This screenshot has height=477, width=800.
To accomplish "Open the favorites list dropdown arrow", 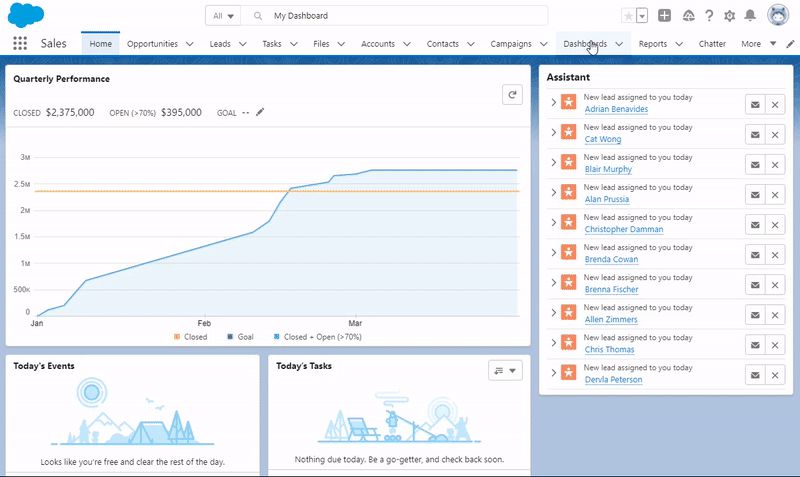I will 642,16.
